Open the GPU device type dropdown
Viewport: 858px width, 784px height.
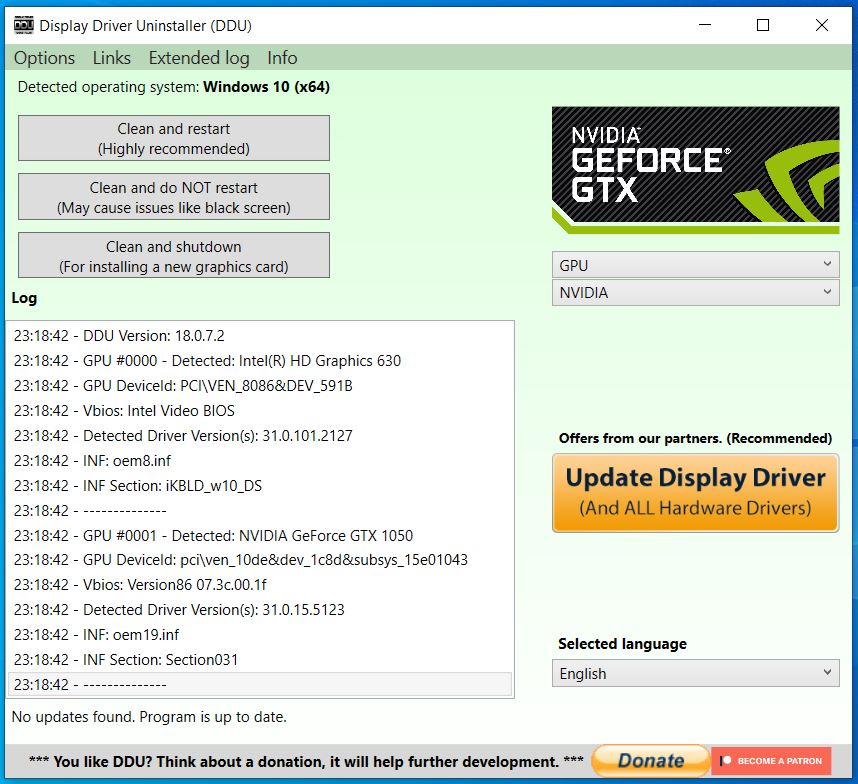pos(695,265)
